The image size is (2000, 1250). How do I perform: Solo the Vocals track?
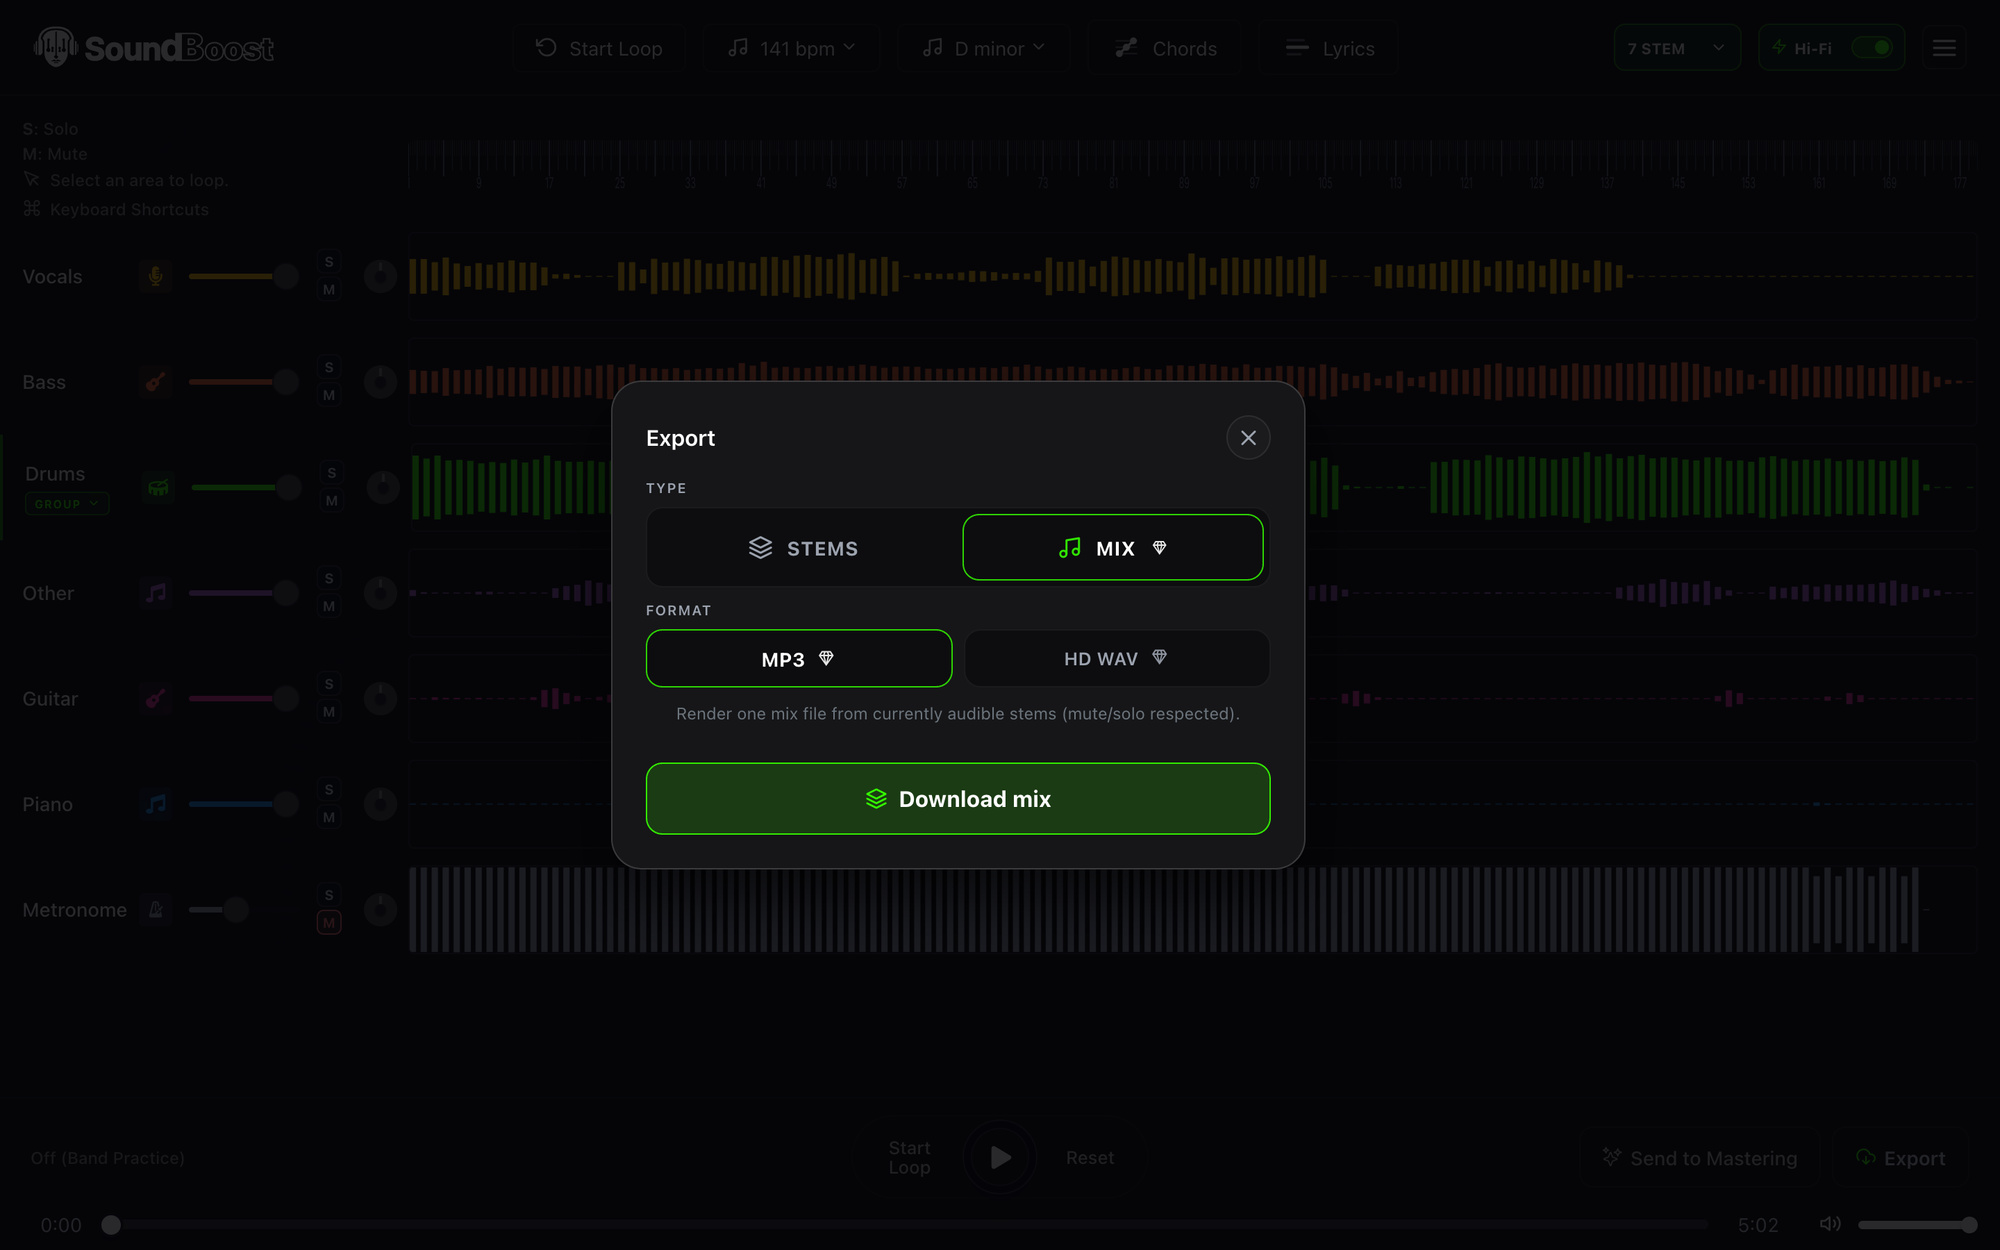(329, 262)
